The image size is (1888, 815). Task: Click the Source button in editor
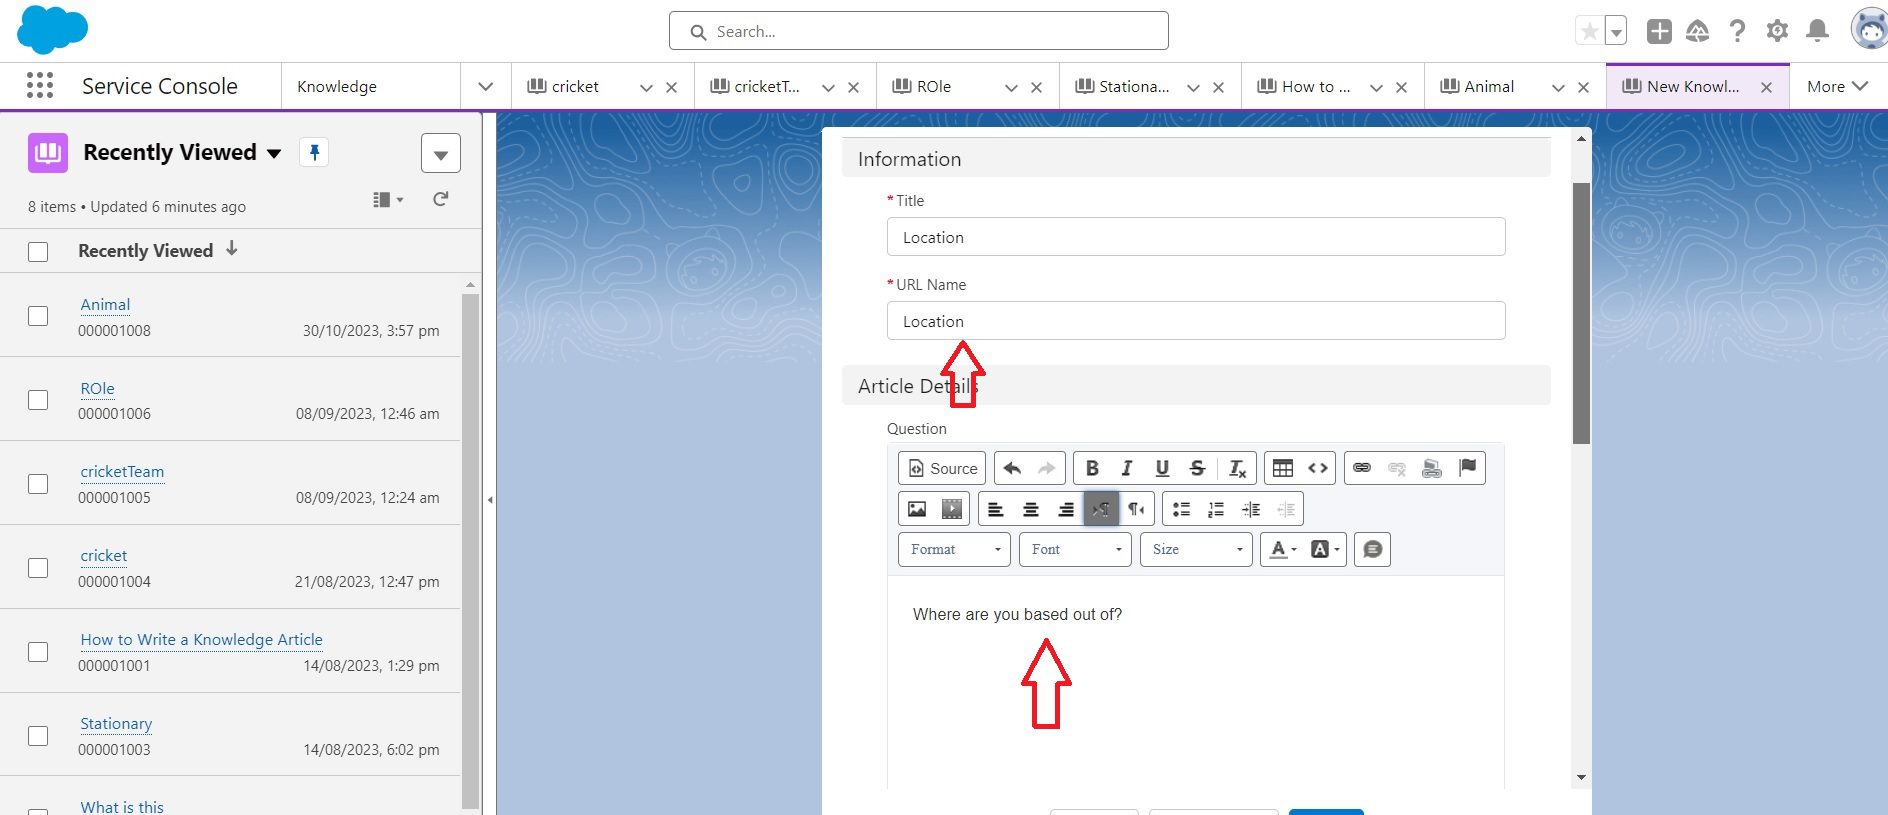coord(942,468)
